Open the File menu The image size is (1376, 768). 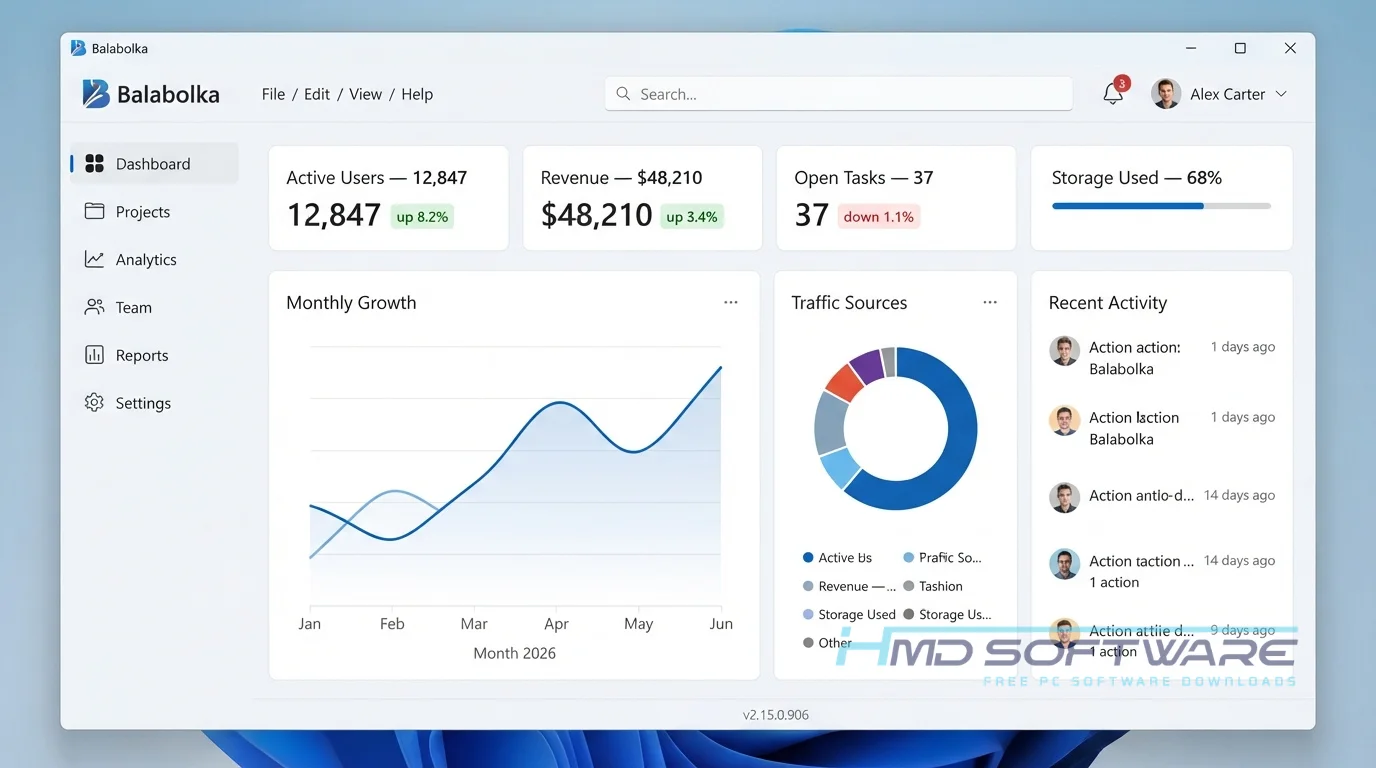coord(273,94)
